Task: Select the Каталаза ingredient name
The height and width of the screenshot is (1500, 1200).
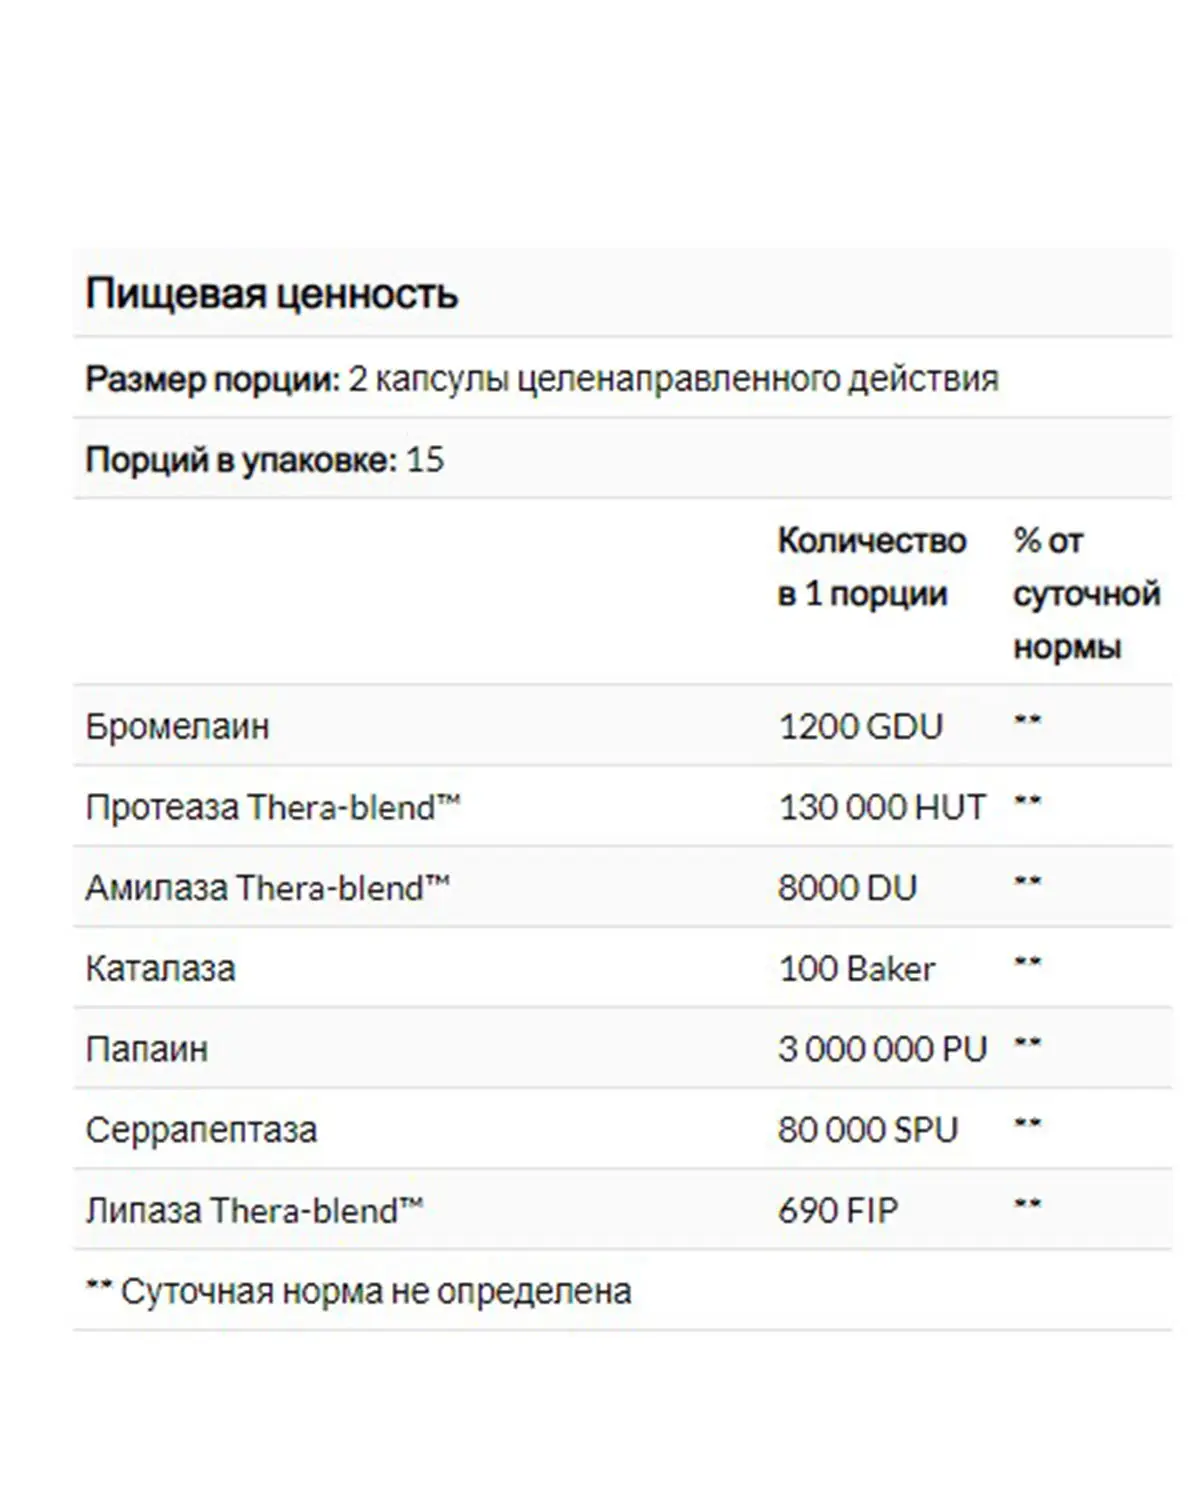Action: coord(160,969)
